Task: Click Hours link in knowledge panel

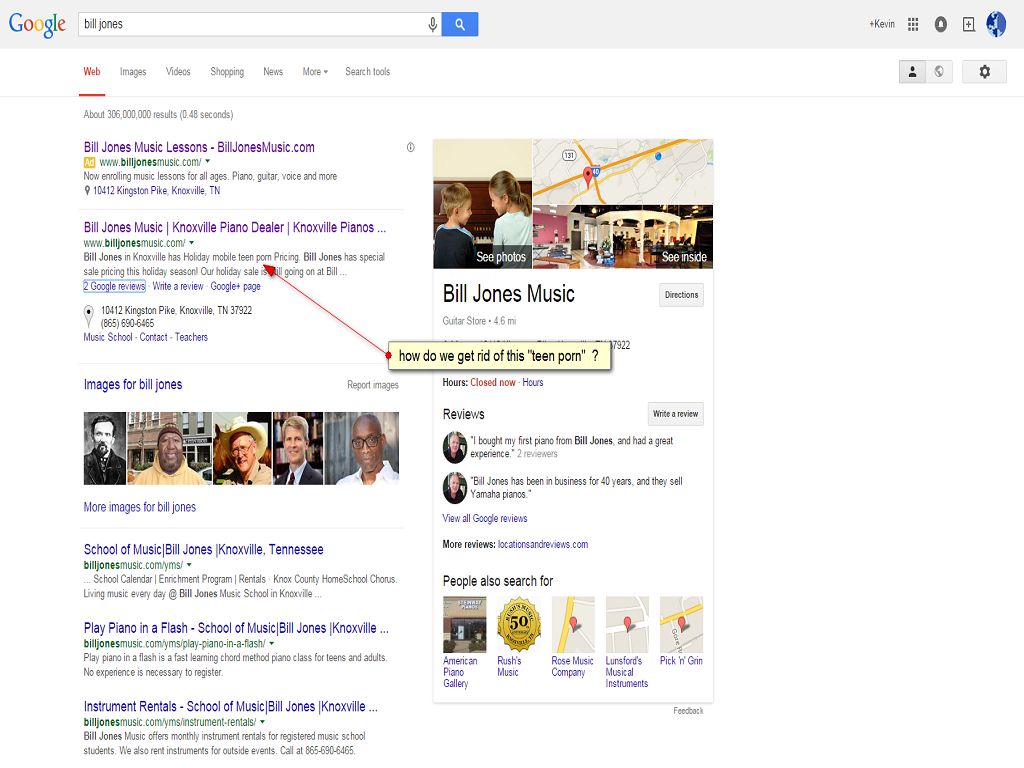Action: (533, 383)
